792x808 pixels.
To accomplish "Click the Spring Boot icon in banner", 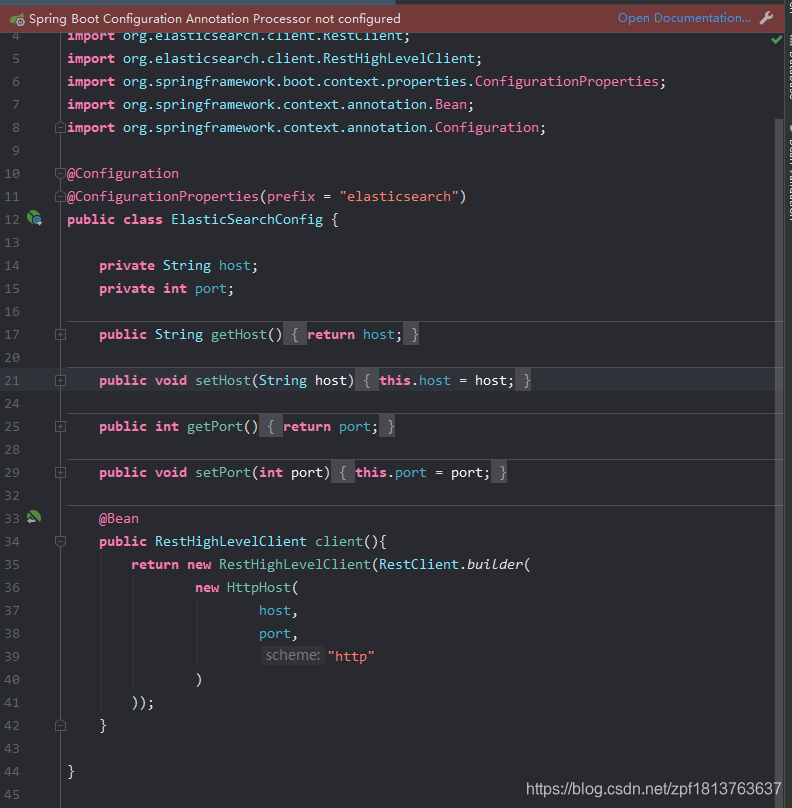I will pos(17,20).
